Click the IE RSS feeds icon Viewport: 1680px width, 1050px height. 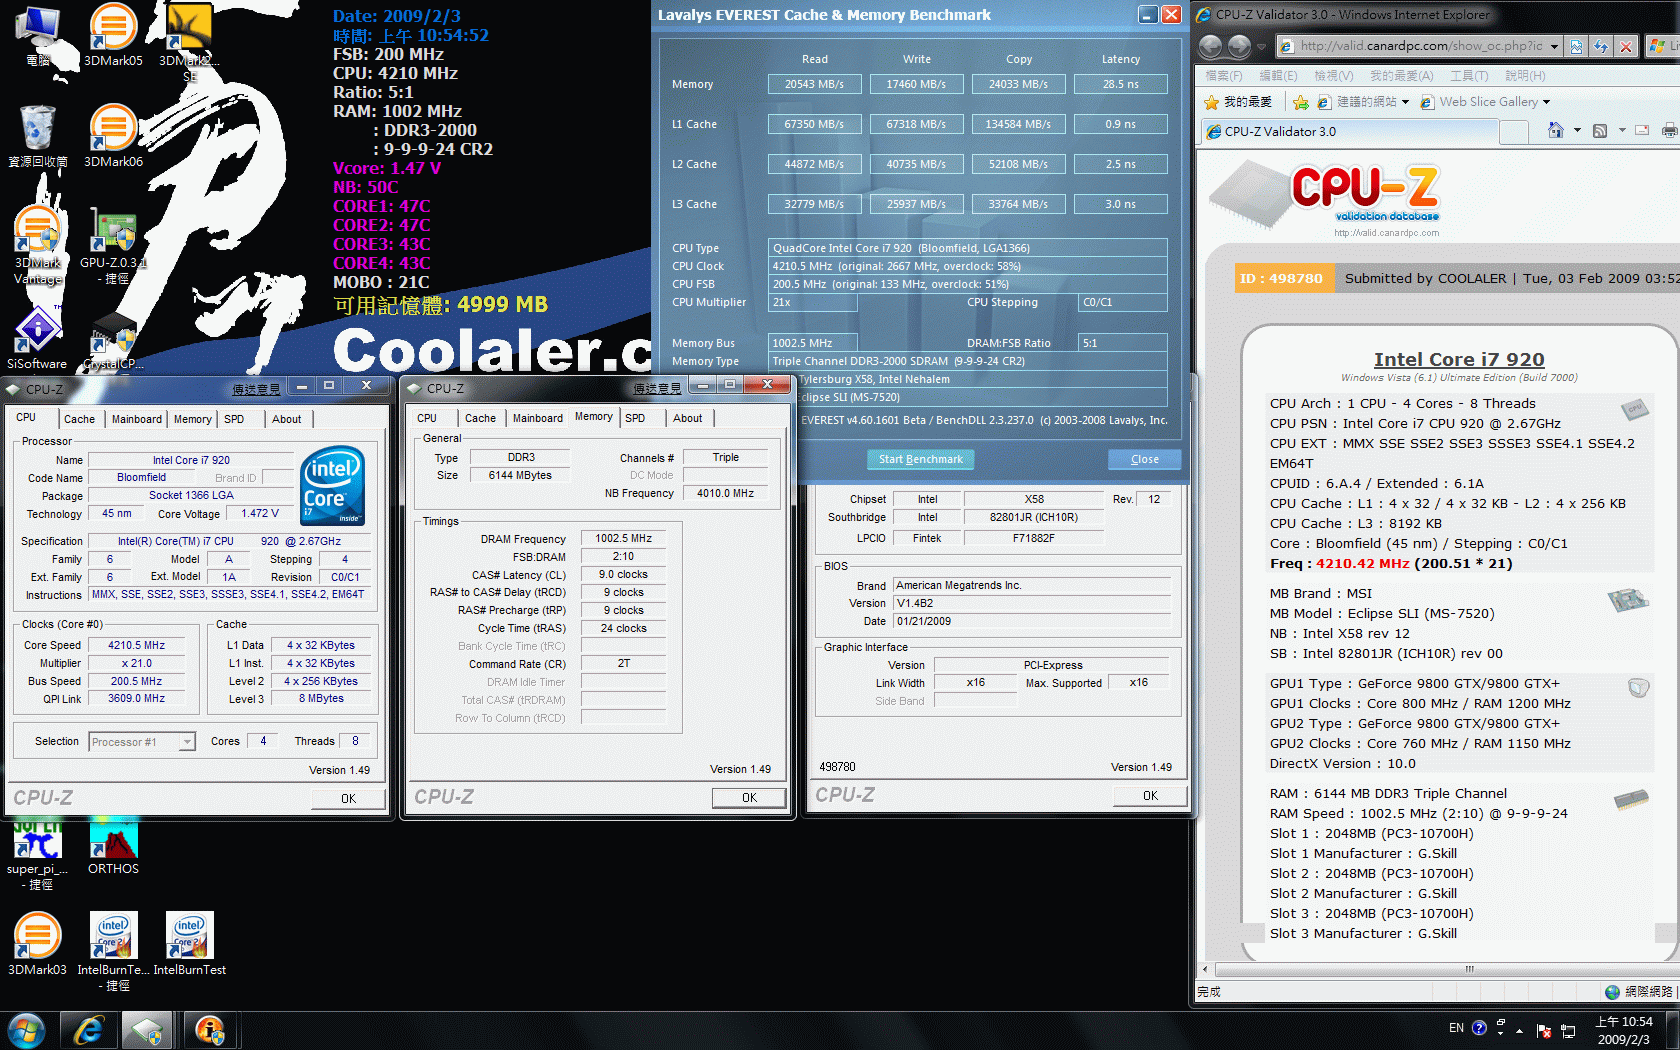1599,130
